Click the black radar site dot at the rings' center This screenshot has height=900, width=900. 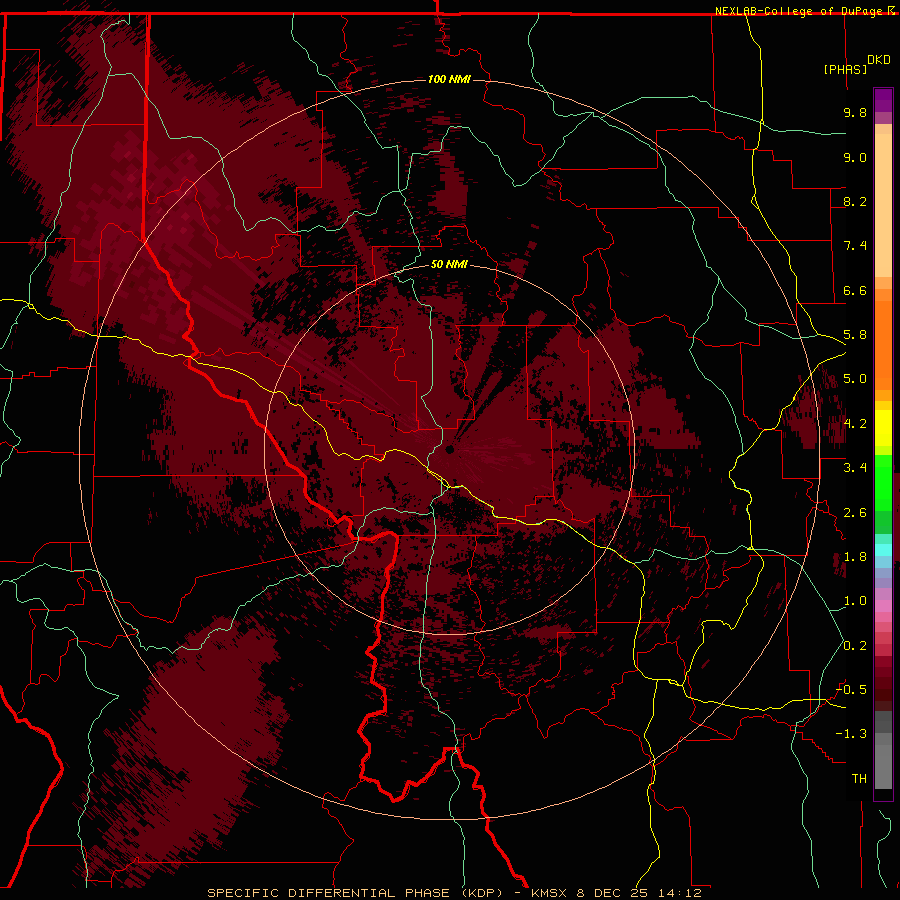point(449,449)
